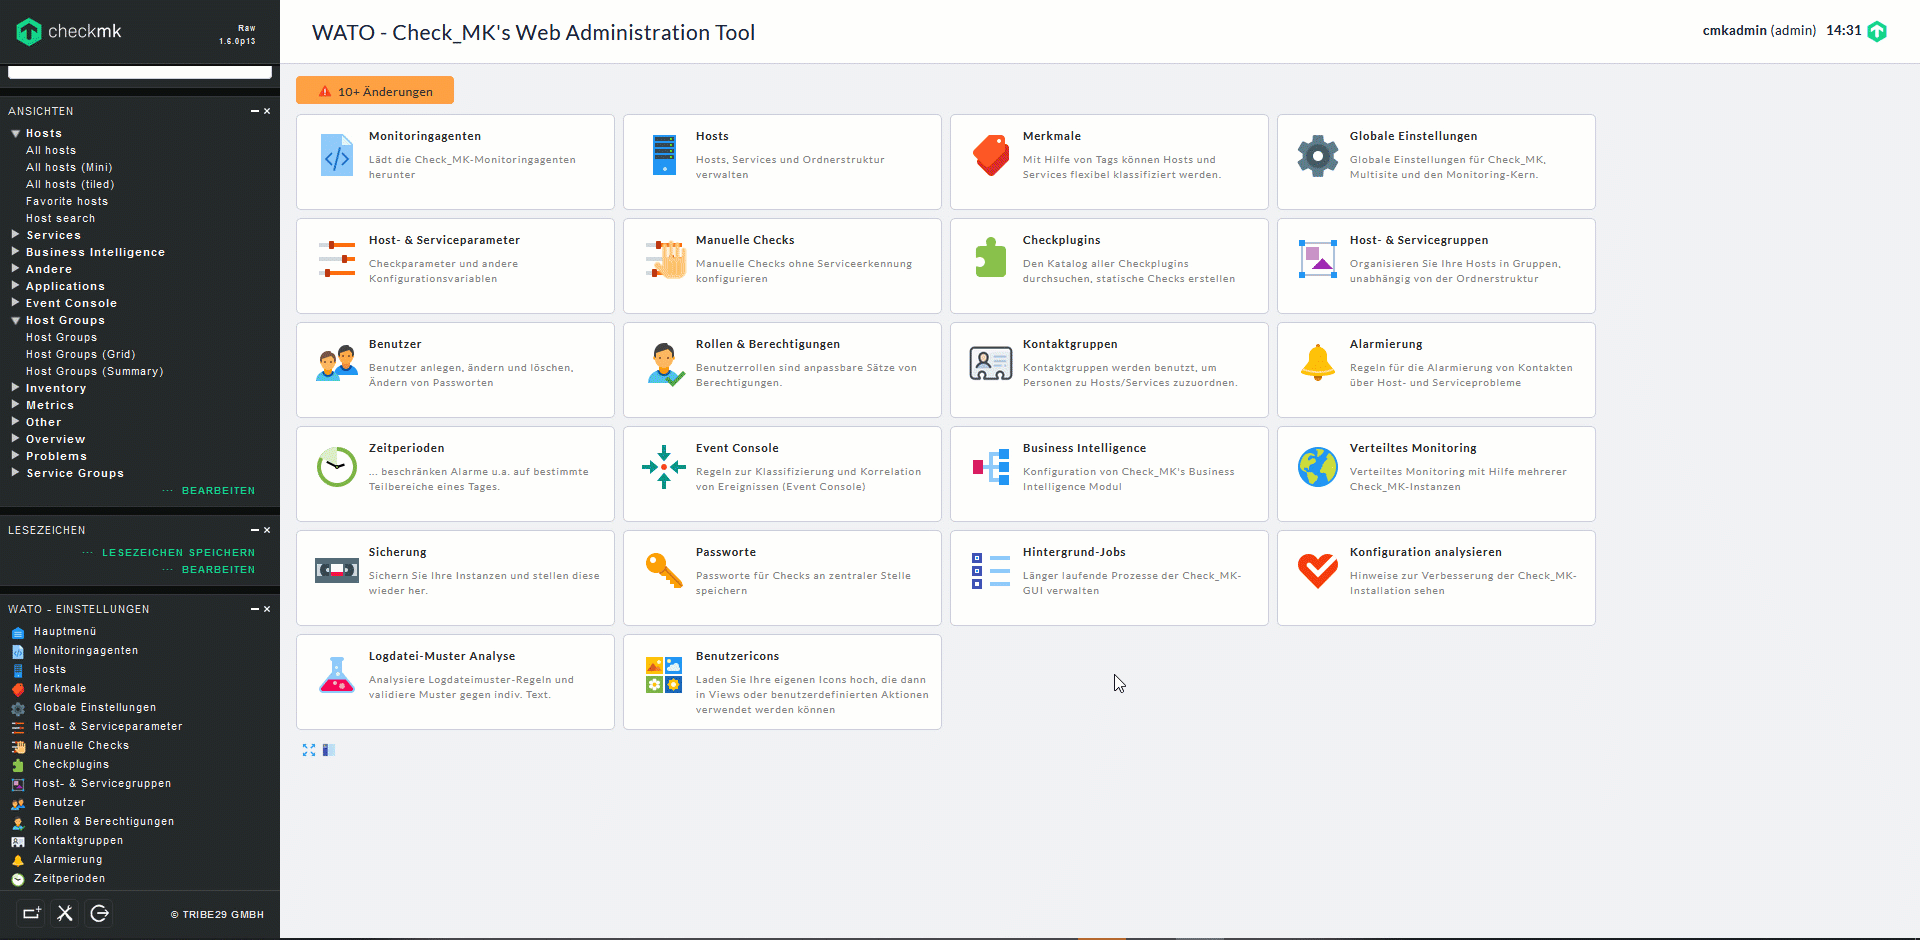Open the Hosts server tile icon
The image size is (1920, 940).
(x=664, y=155)
